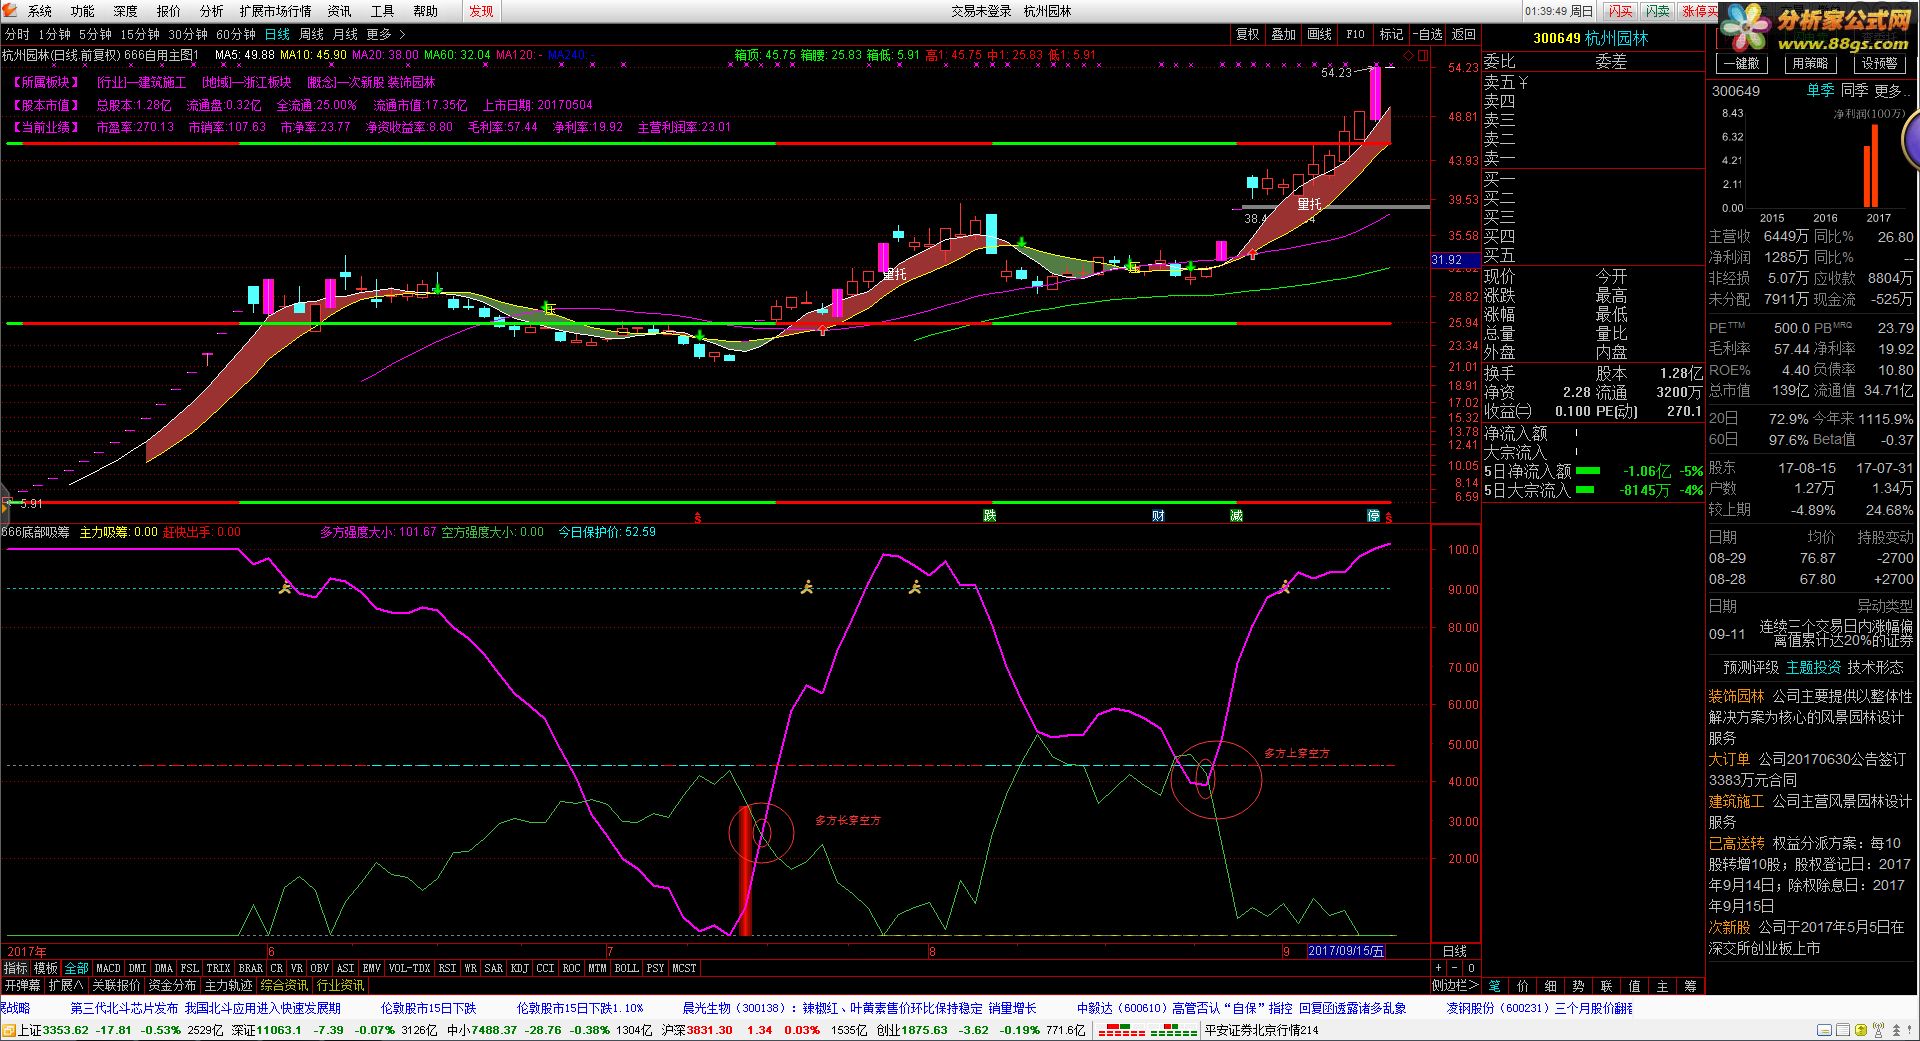Click the 停 marker on event strip
Viewport: 1920px width, 1041px height.
click(x=1374, y=515)
